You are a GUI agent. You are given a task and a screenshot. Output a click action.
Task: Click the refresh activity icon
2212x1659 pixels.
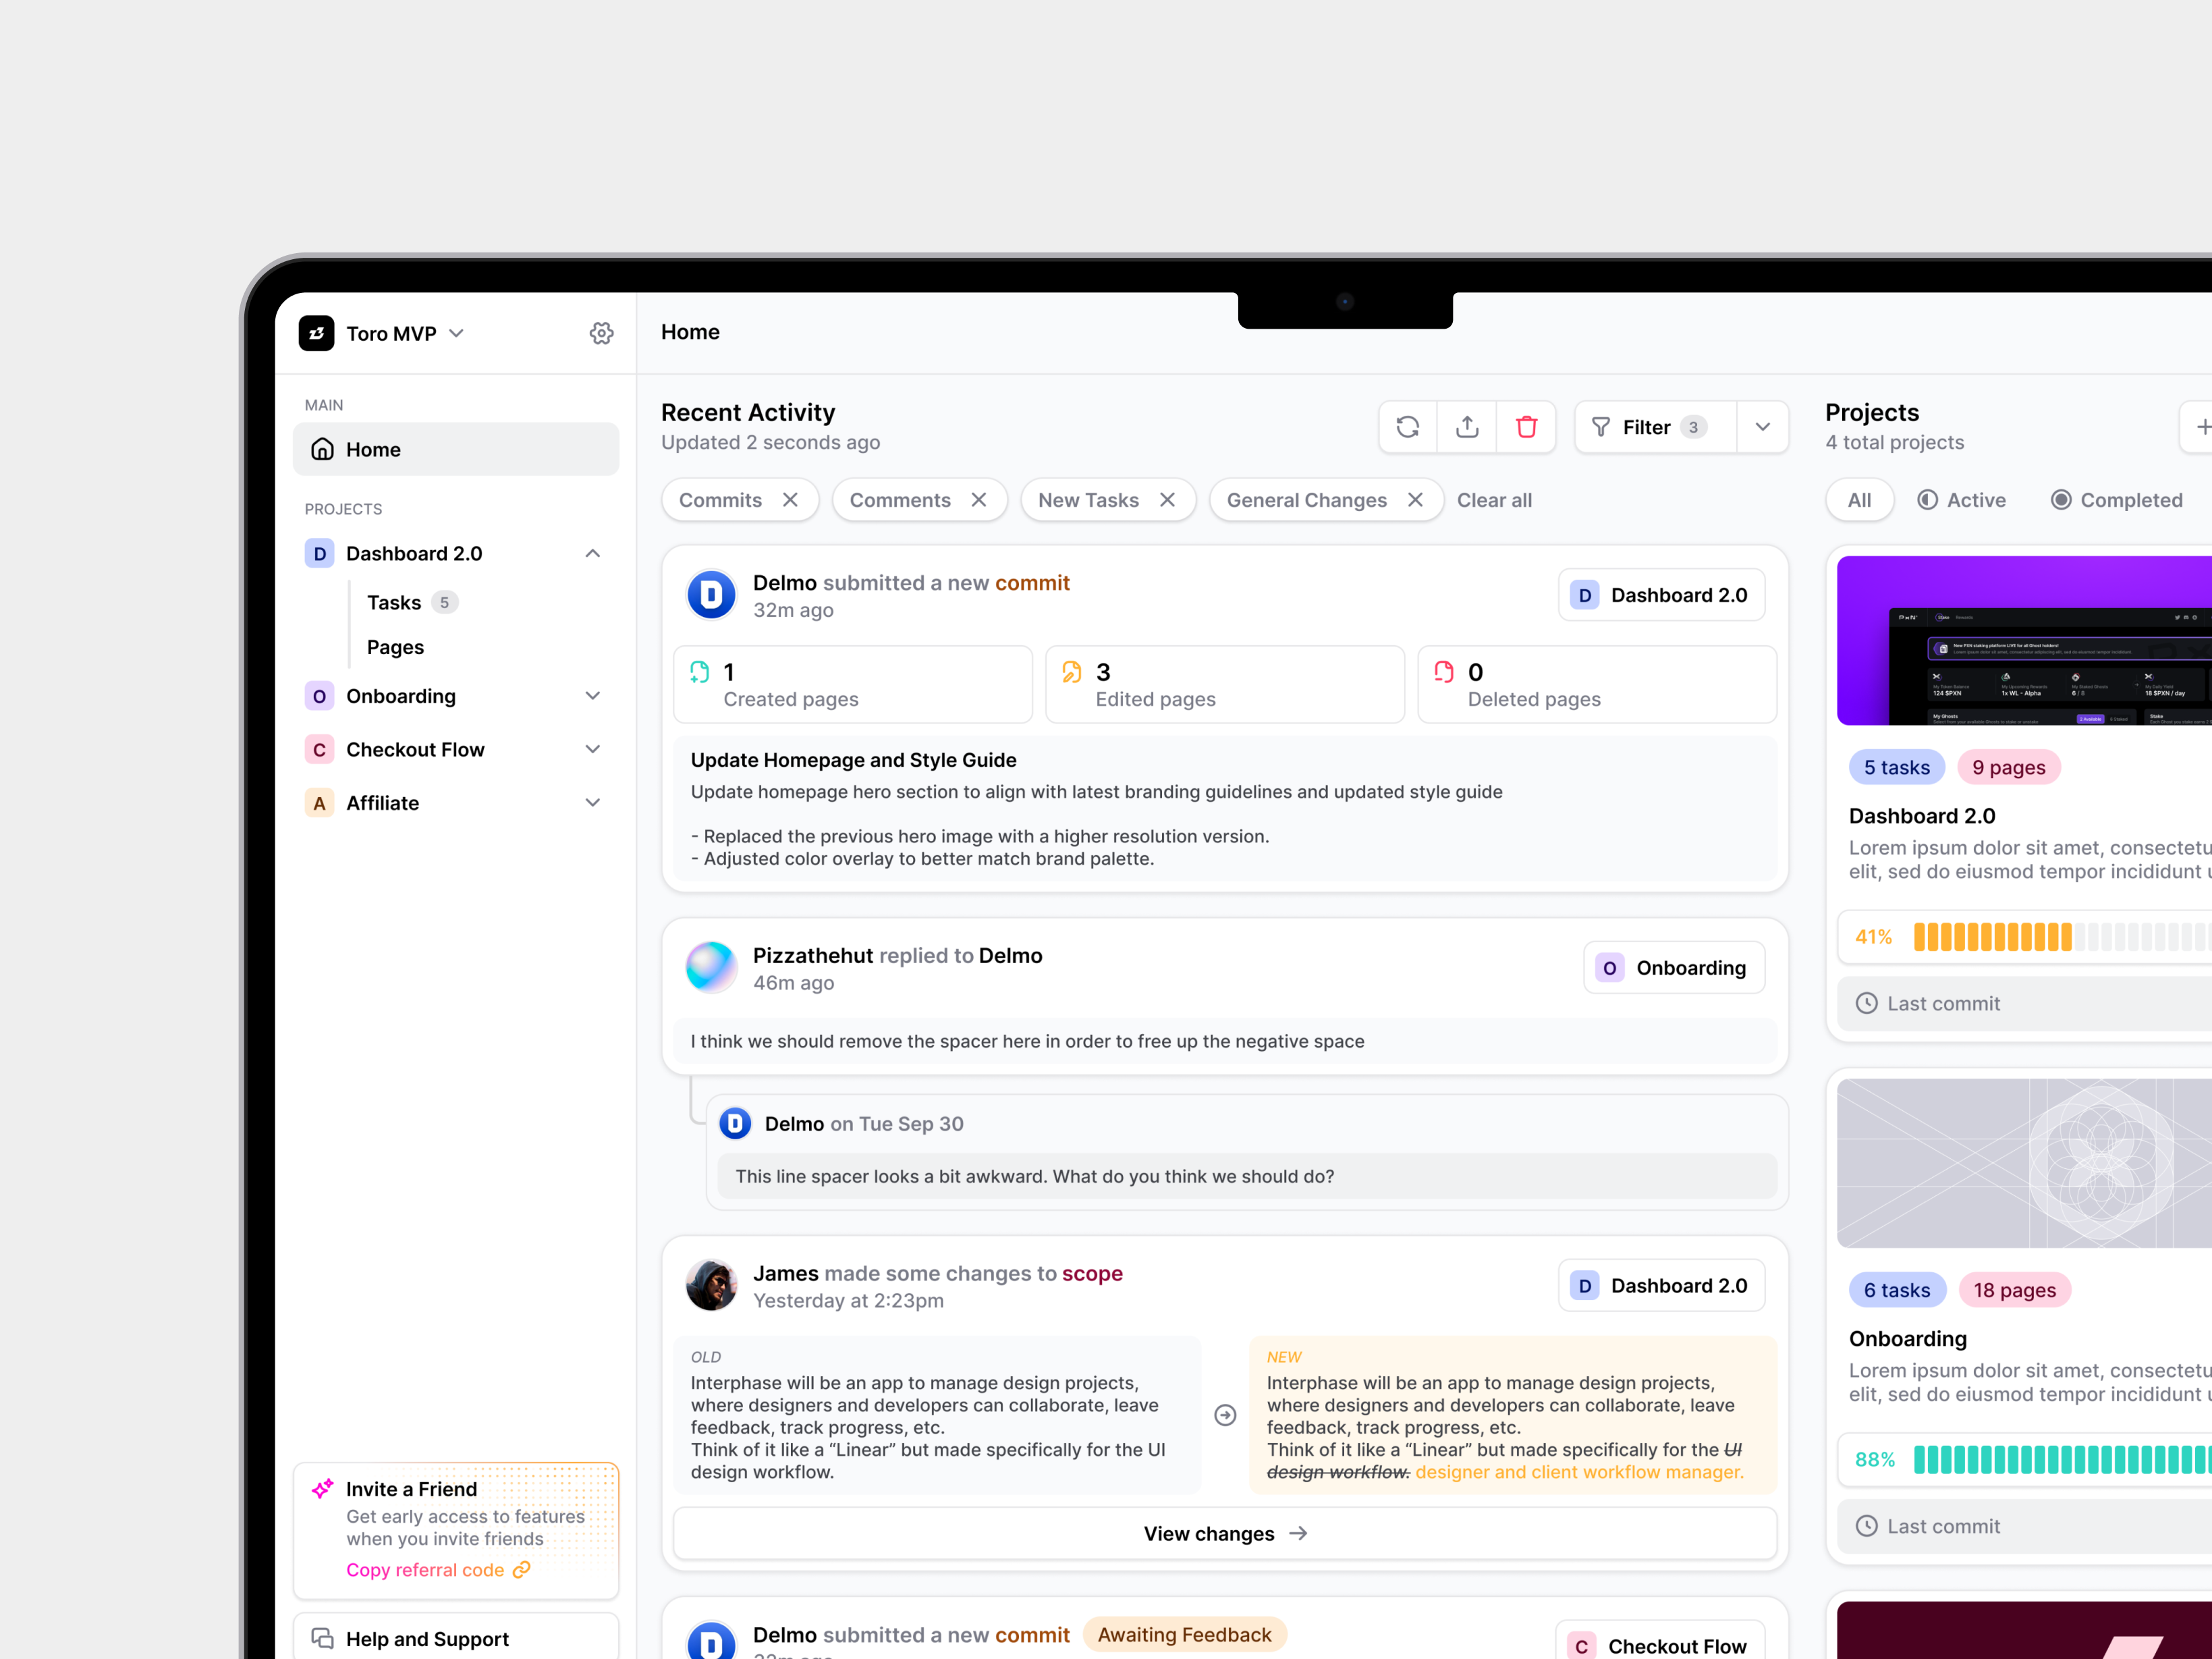tap(1407, 427)
